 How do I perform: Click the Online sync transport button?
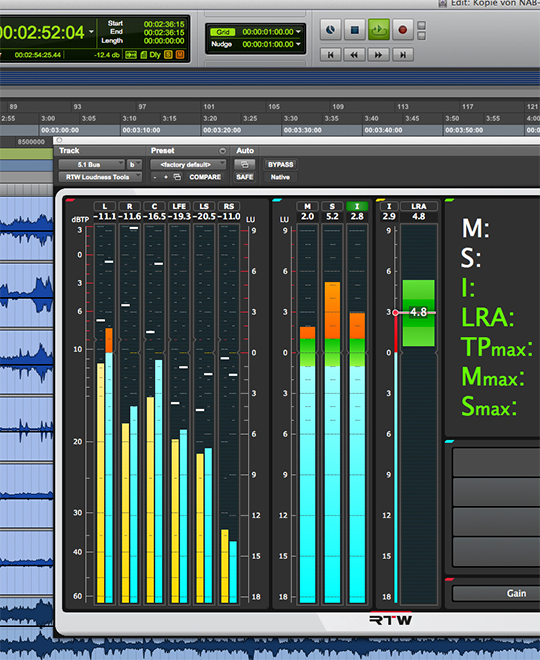click(x=330, y=30)
